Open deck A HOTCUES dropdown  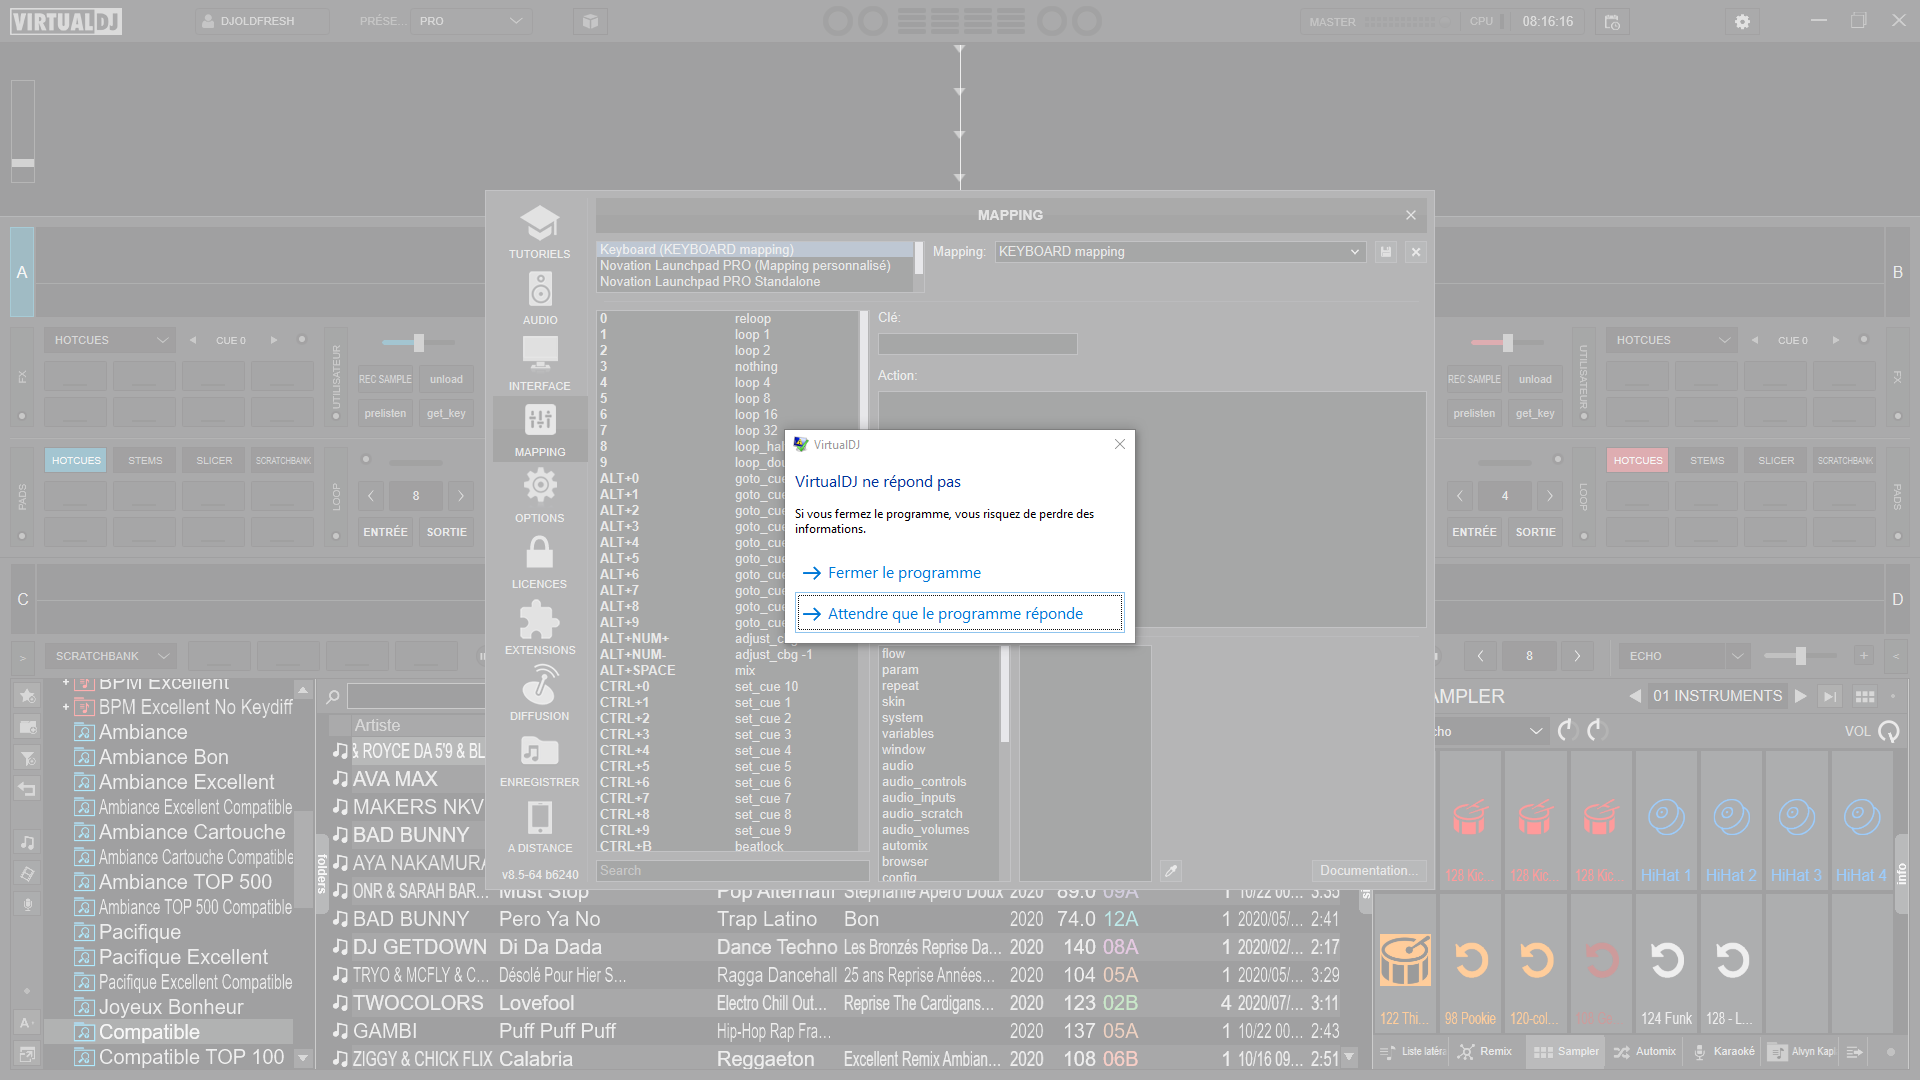tap(110, 340)
